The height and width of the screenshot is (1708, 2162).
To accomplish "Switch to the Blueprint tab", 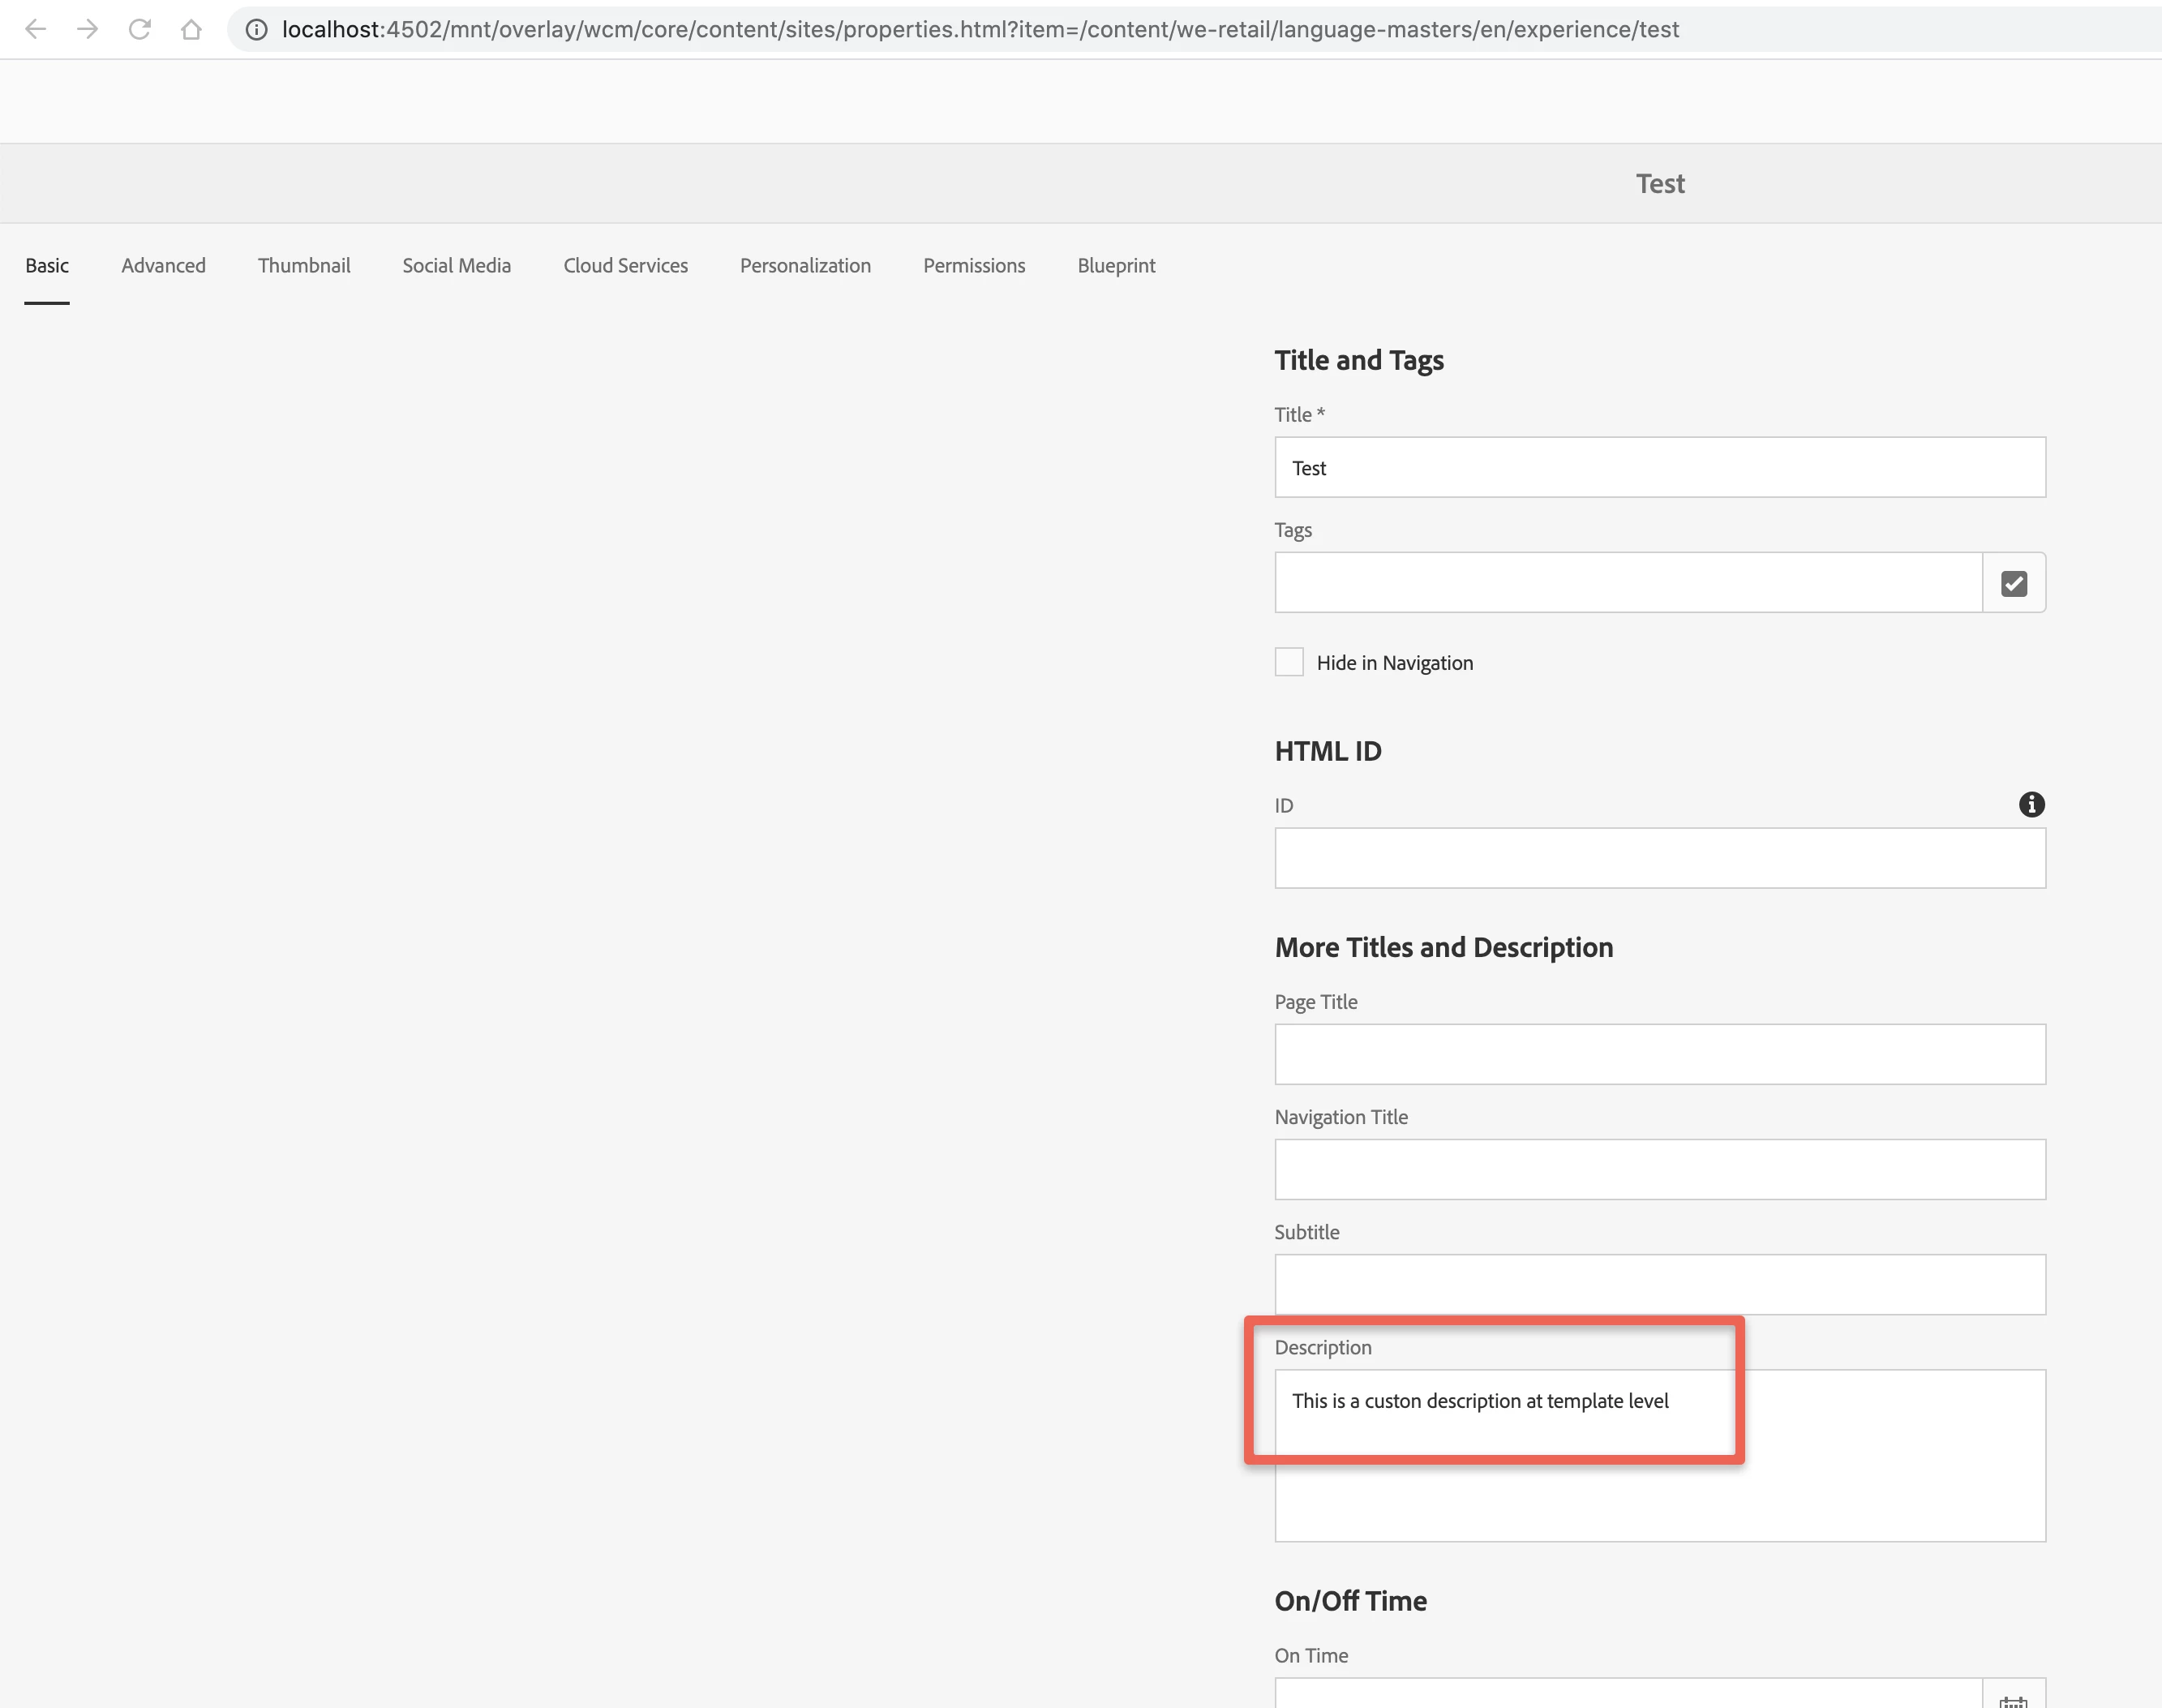I will 1116,265.
